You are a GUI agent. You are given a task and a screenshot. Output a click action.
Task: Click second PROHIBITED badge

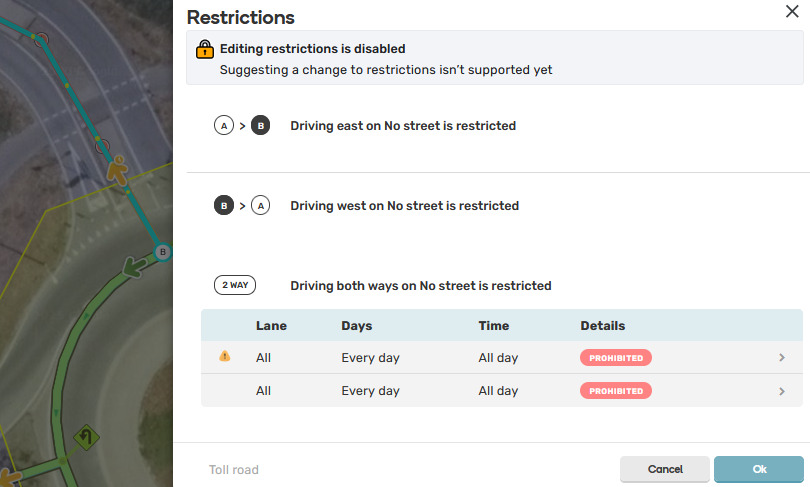(615, 391)
